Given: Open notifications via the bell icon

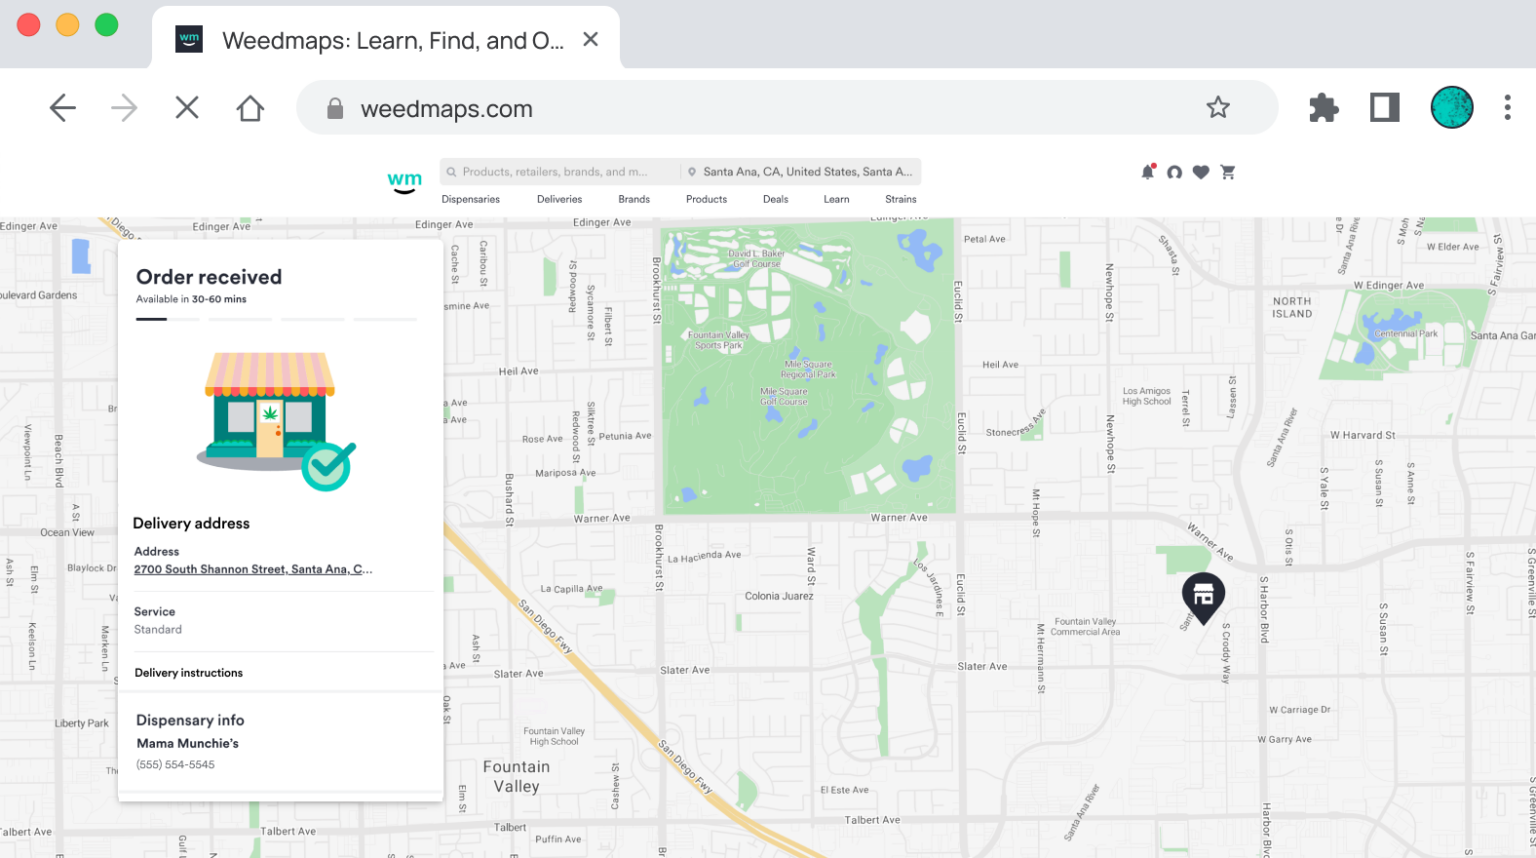Looking at the screenshot, I should tap(1146, 171).
